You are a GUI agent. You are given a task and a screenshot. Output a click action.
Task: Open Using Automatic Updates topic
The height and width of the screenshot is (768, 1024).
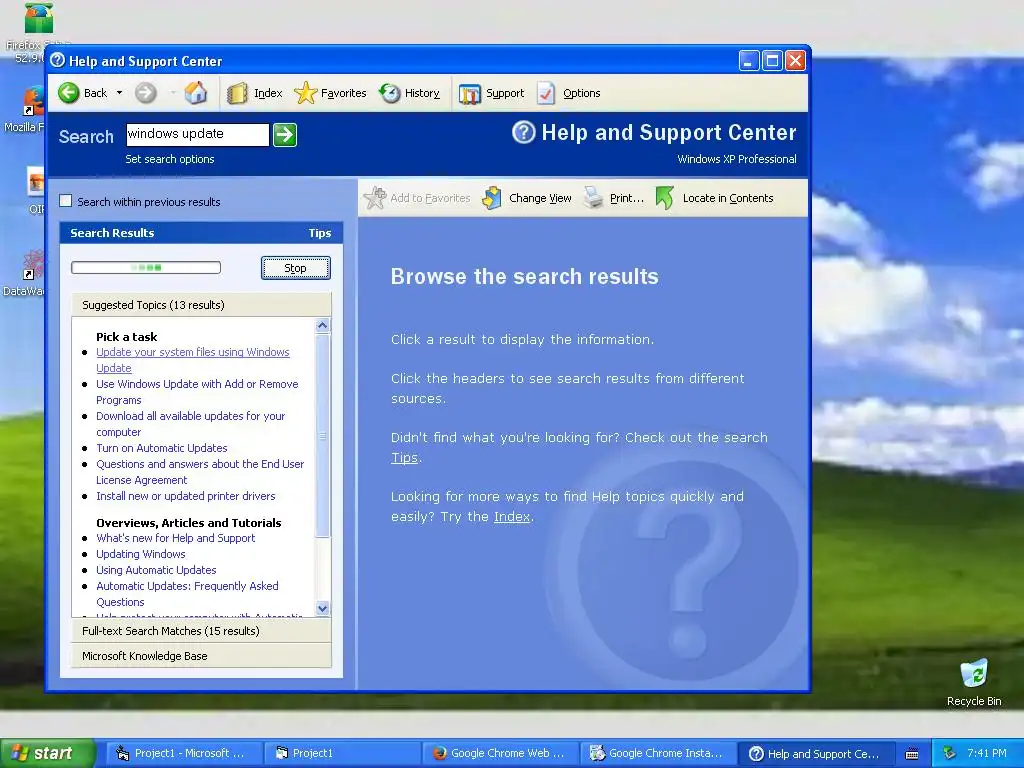156,570
